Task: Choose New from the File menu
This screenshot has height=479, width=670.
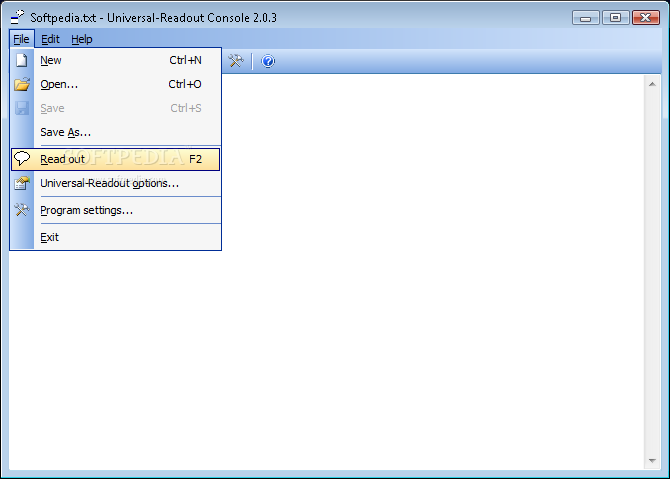Action: (115, 60)
